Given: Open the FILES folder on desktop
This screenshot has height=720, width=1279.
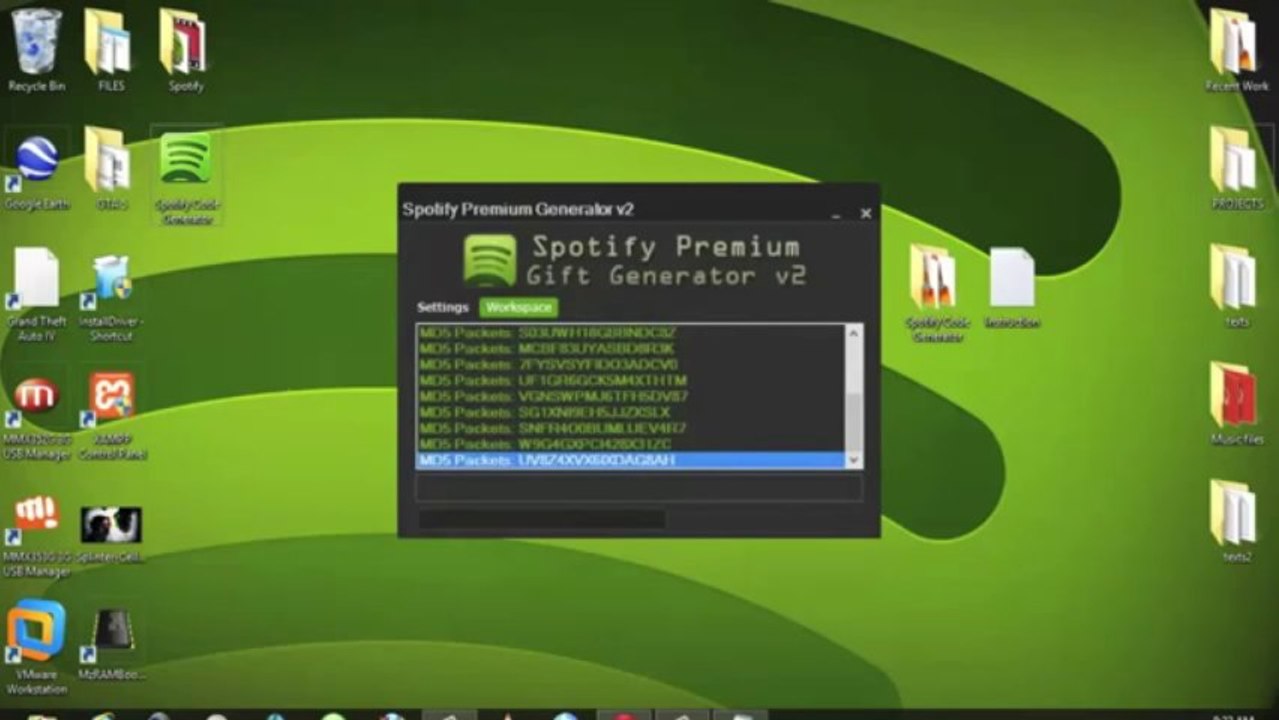Looking at the screenshot, I should tap(110, 50).
